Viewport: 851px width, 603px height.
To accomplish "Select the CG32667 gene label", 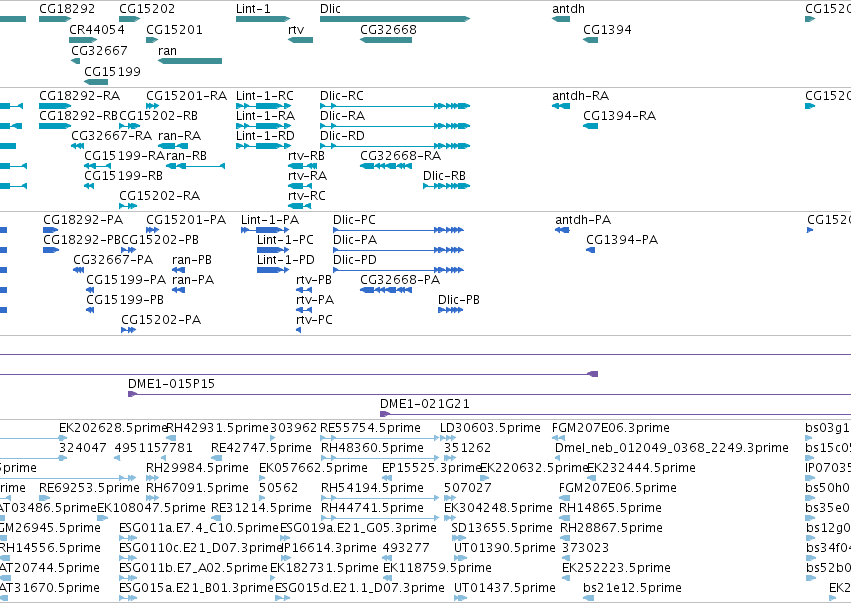I will [x=99, y=50].
